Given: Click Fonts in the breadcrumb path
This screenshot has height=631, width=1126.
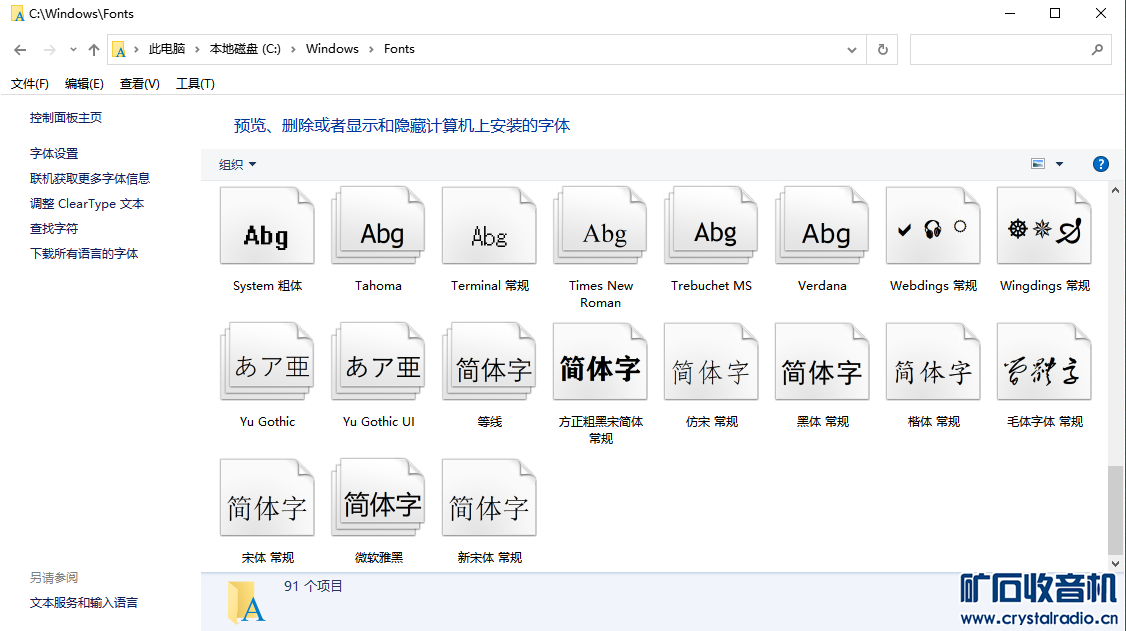Looking at the screenshot, I should tap(399, 49).
